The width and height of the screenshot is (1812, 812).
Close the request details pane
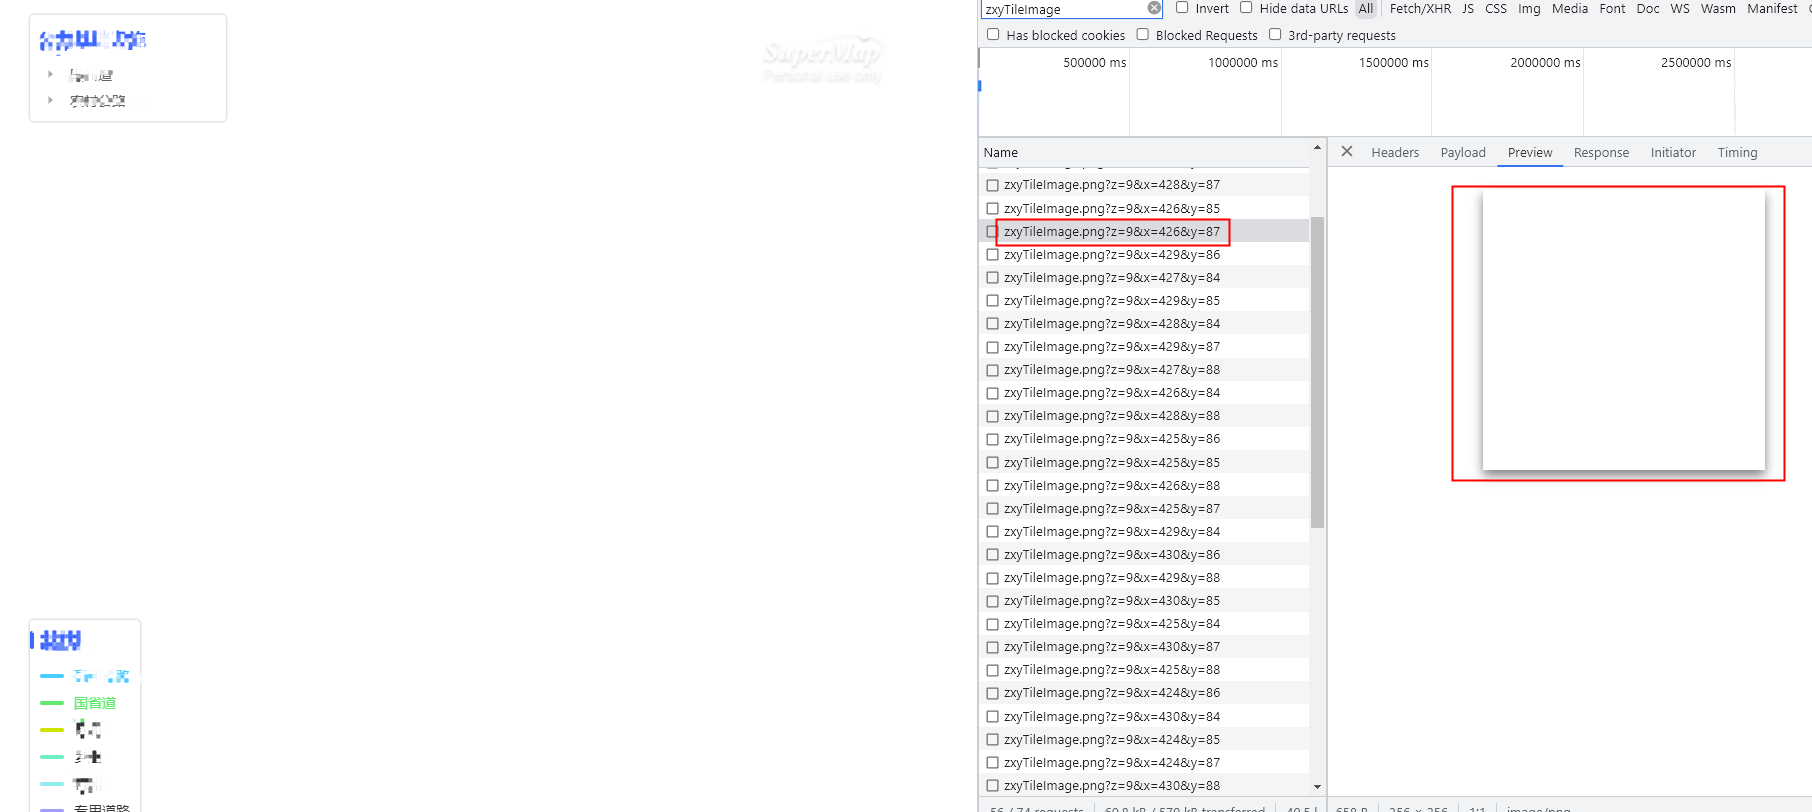click(x=1347, y=152)
